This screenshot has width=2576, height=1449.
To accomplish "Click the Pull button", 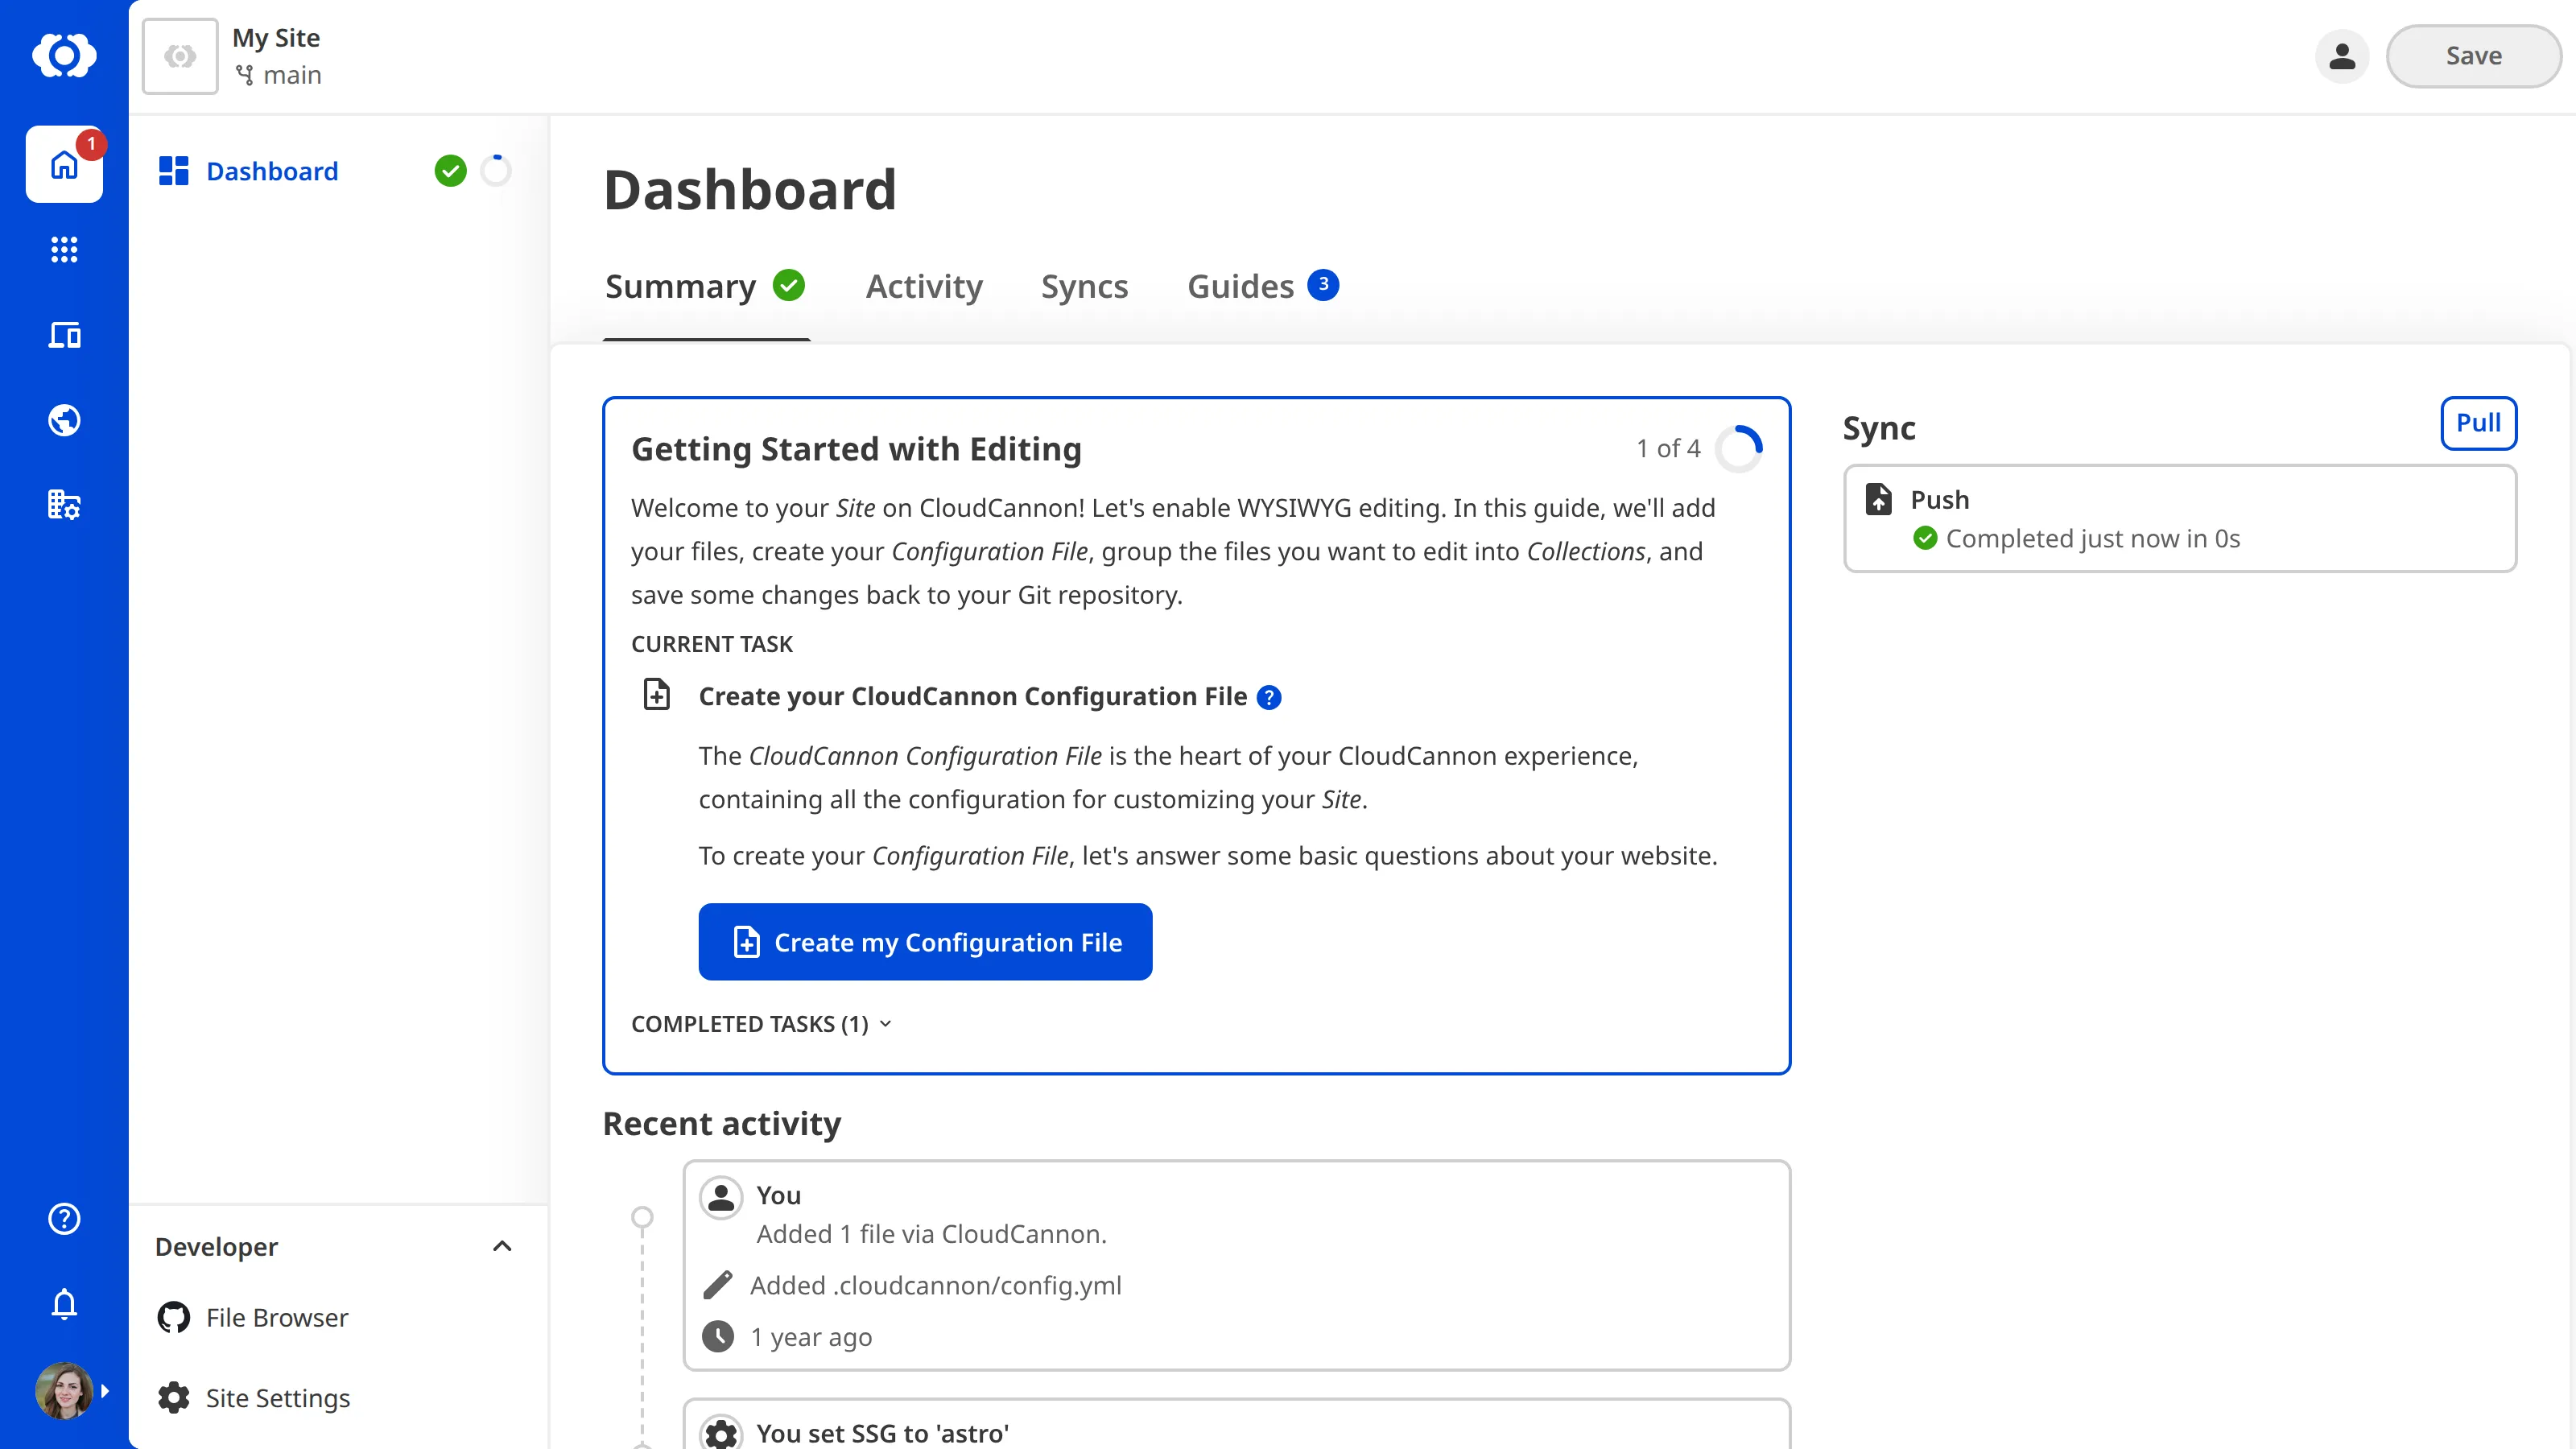I will pos(2478,423).
